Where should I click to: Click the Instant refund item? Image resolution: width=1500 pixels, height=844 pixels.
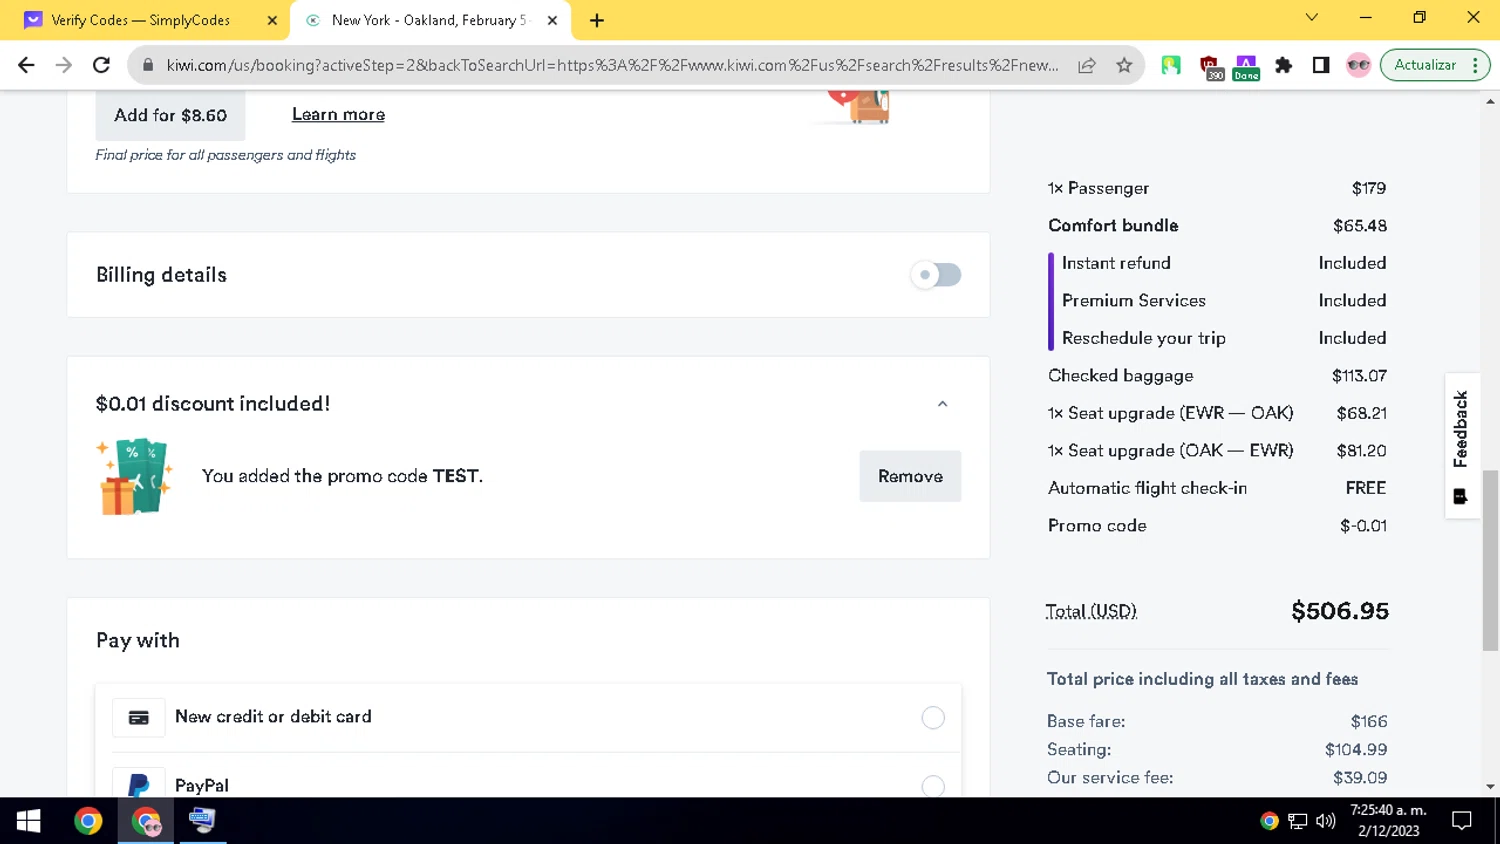tap(1224, 263)
